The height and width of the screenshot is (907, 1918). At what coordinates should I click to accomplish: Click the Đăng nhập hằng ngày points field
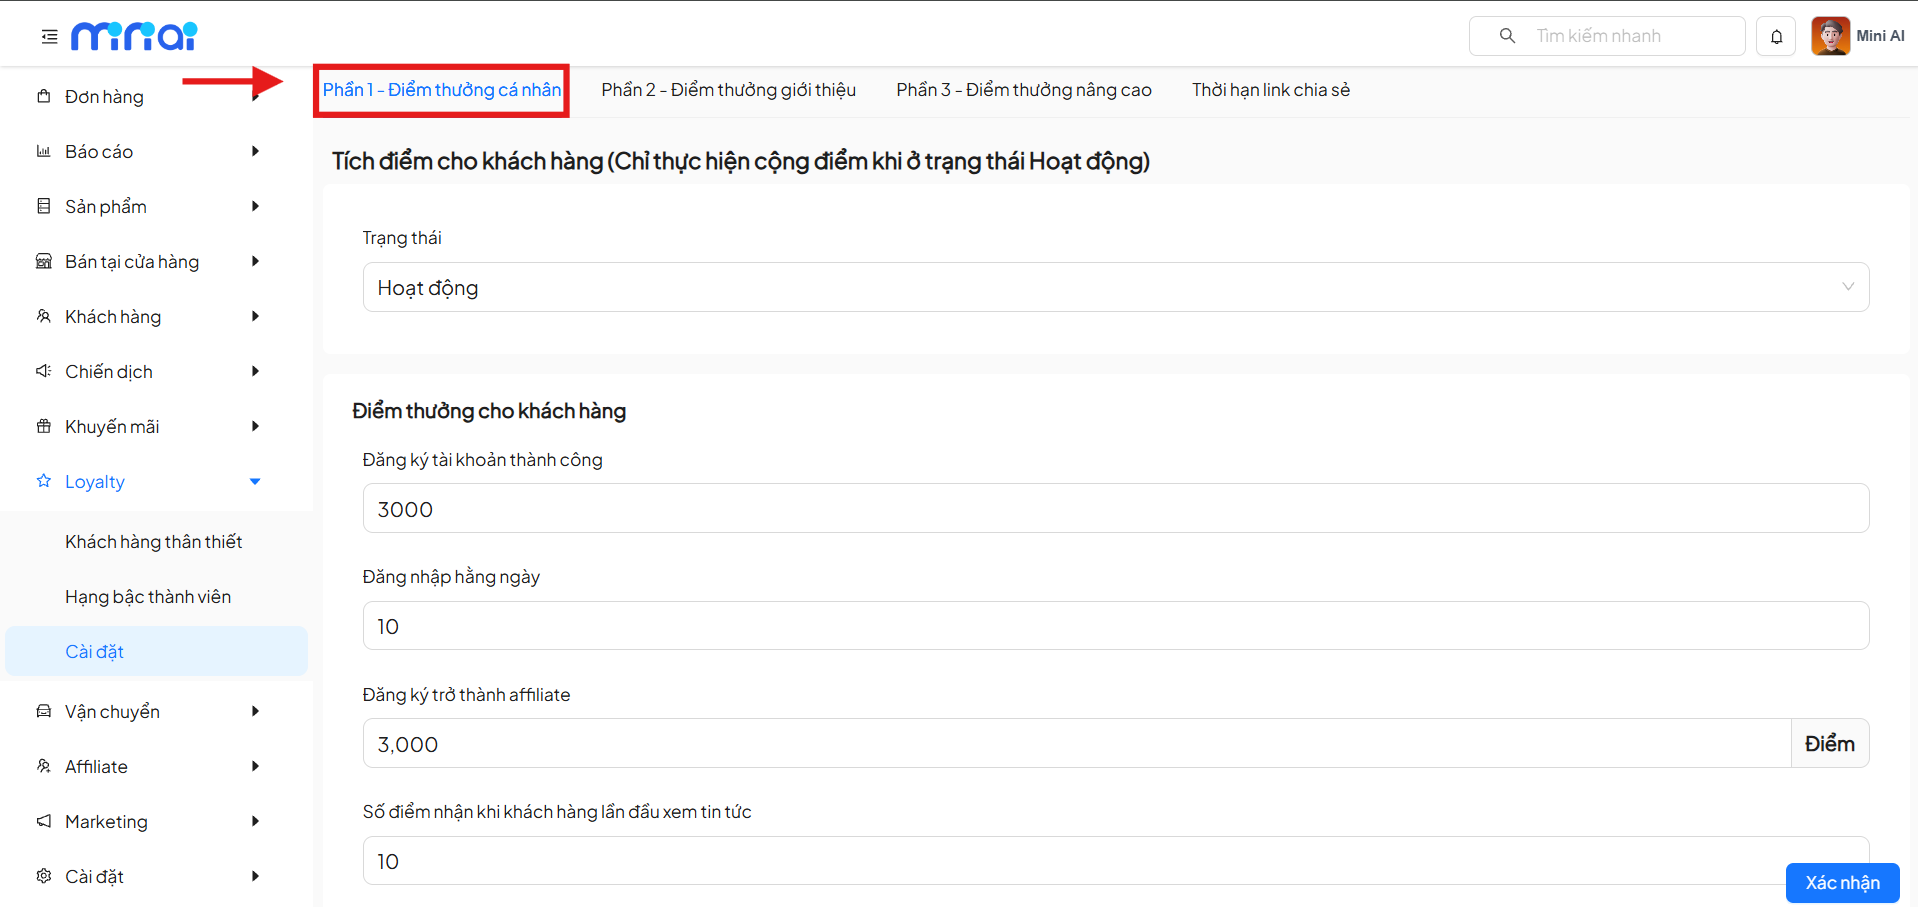click(x=1115, y=626)
